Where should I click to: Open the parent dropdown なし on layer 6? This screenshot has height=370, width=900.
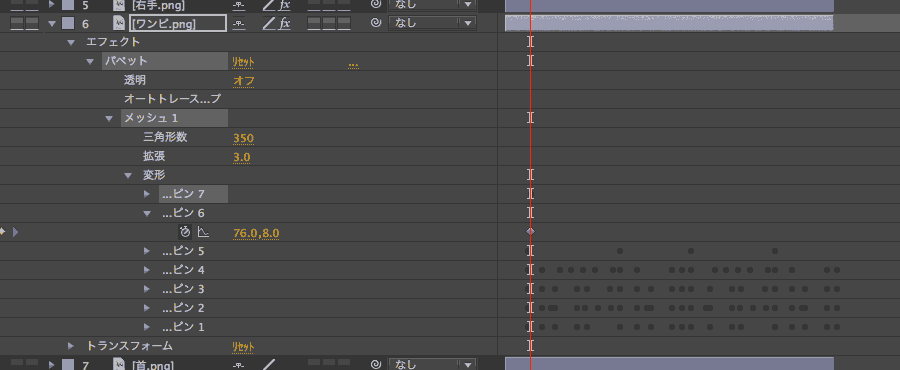tap(432, 24)
